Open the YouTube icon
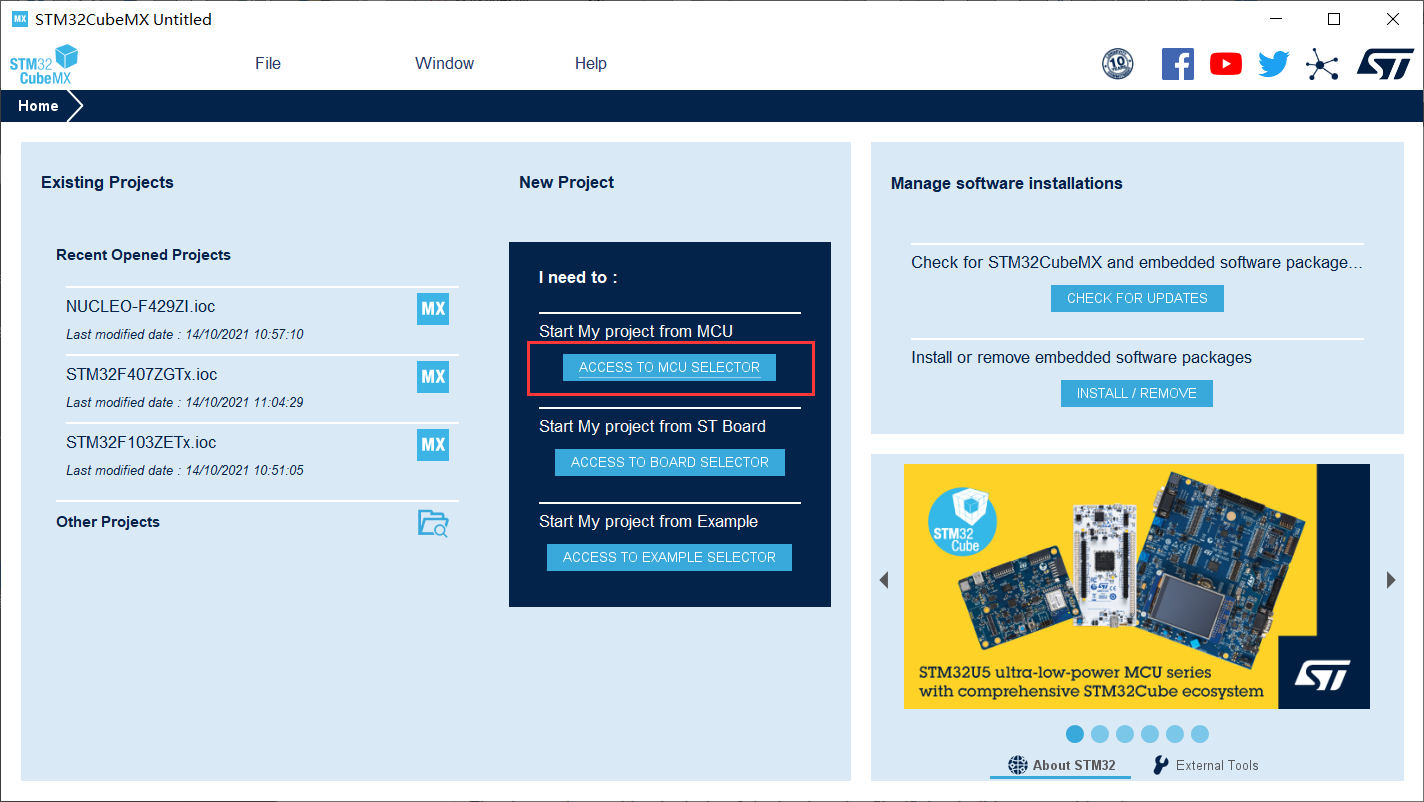This screenshot has width=1424, height=802. coord(1226,64)
